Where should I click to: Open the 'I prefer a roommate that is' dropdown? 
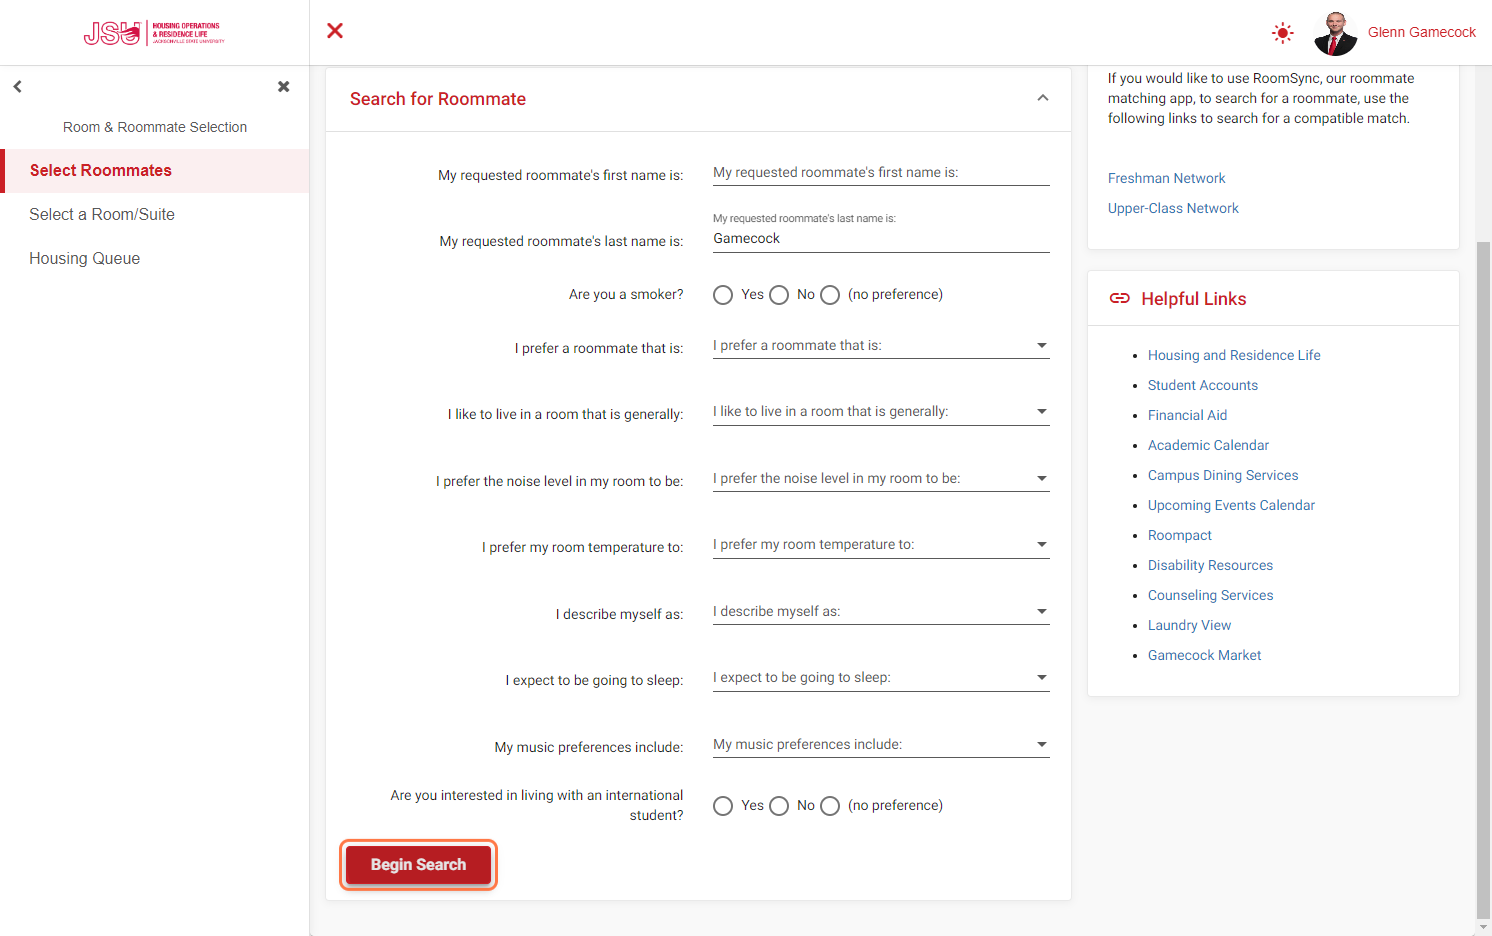click(881, 346)
